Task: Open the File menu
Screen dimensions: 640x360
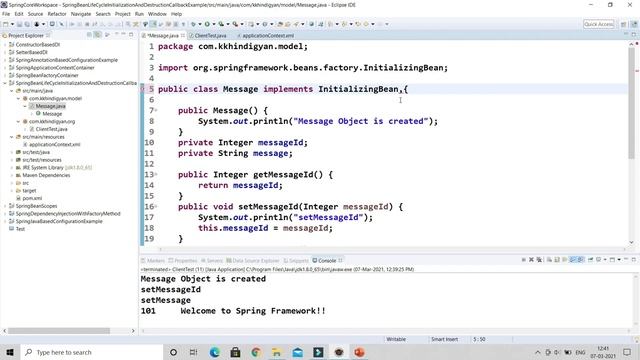Action: tap(6, 14)
